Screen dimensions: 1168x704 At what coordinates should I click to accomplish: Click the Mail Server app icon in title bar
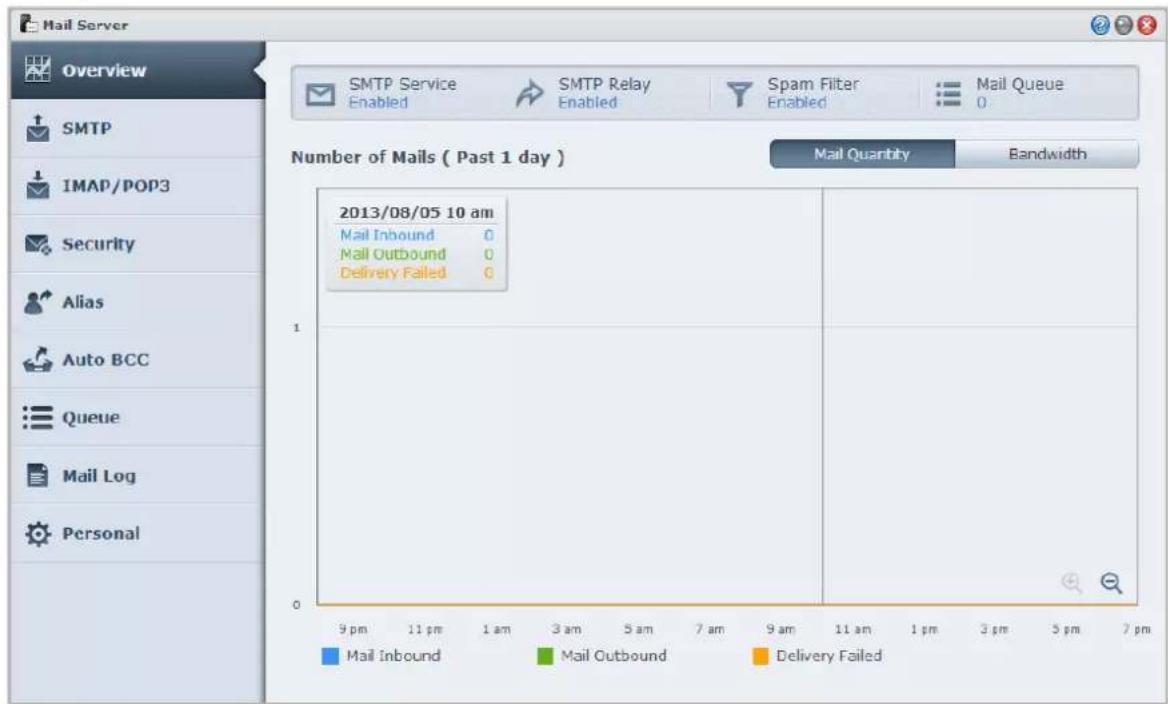[x=29, y=24]
